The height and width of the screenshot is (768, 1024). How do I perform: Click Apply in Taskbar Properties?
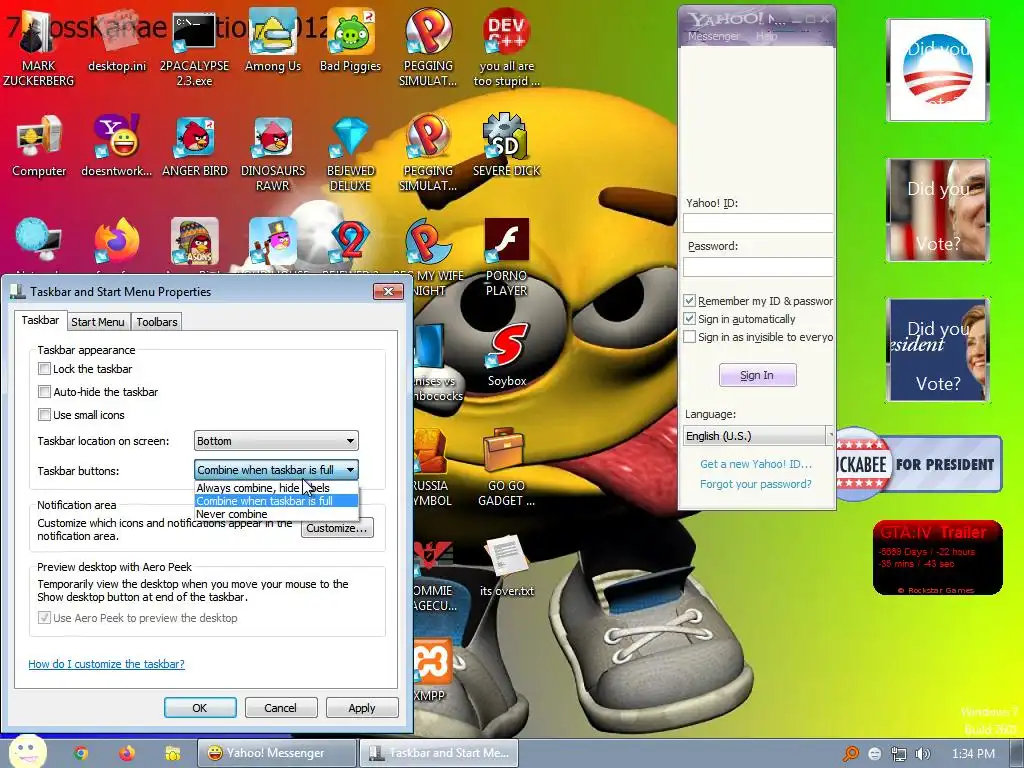click(x=361, y=708)
